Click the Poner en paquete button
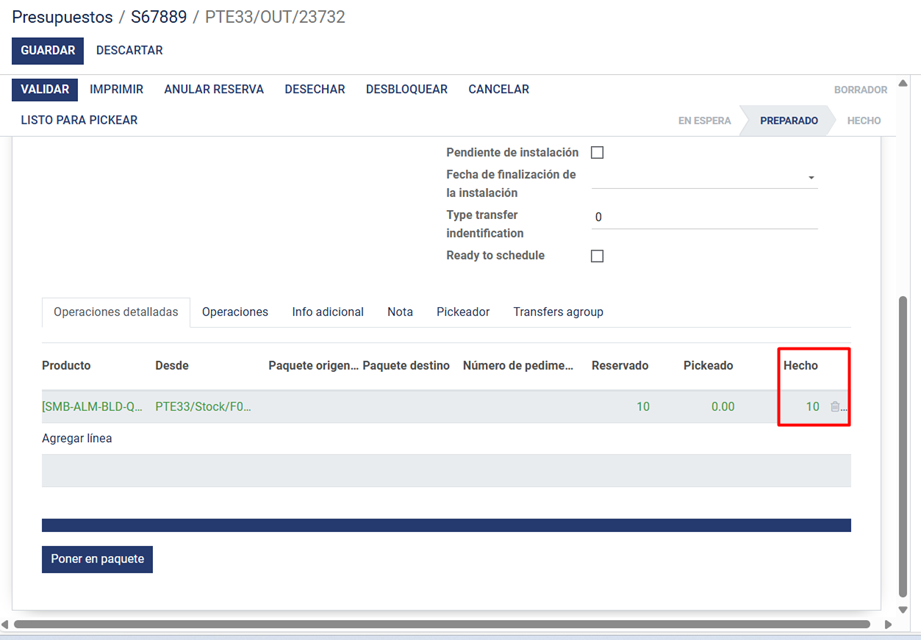The height and width of the screenshot is (640, 921). pos(97,559)
